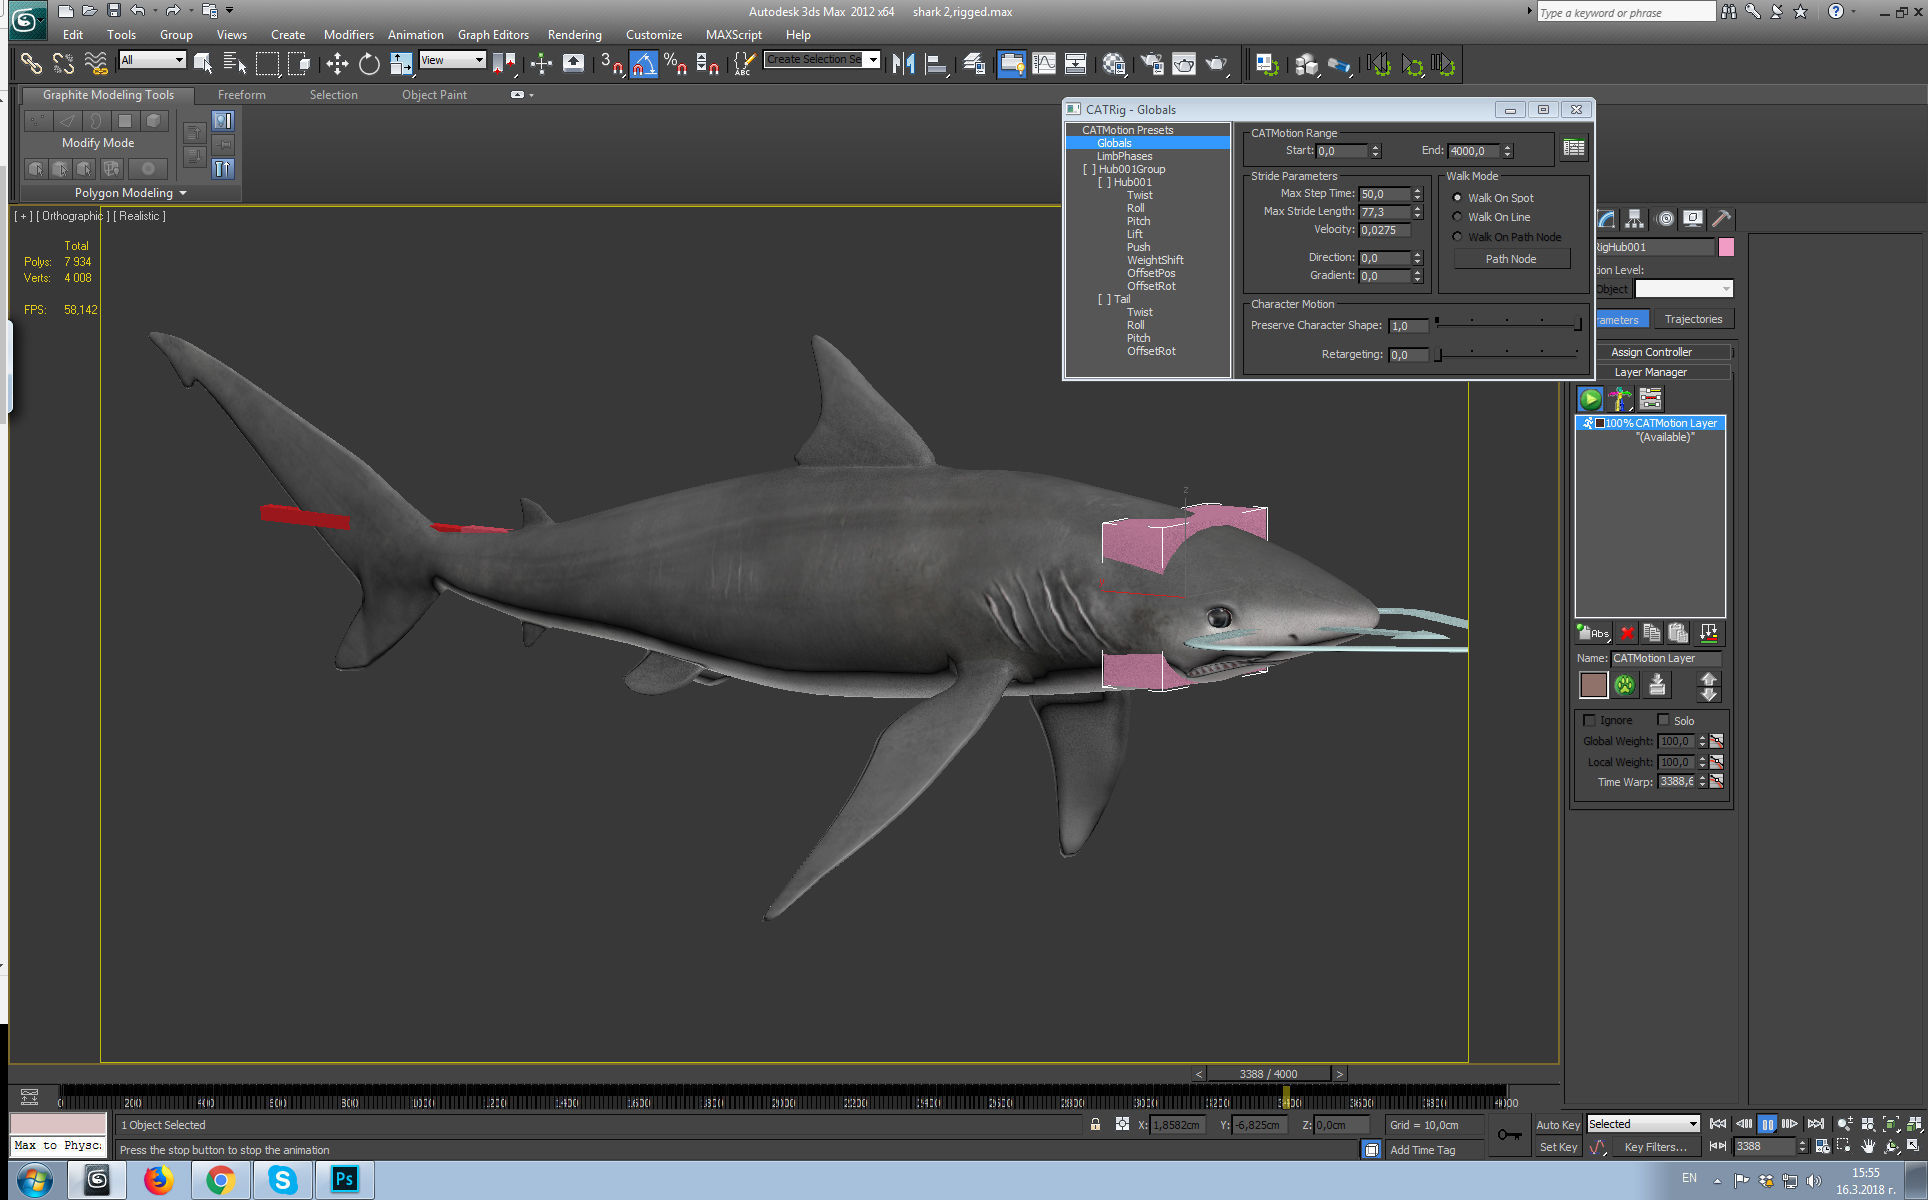Expand the Assign Controller rollout
Viewport: 1928px width, 1200px height.
(1651, 352)
